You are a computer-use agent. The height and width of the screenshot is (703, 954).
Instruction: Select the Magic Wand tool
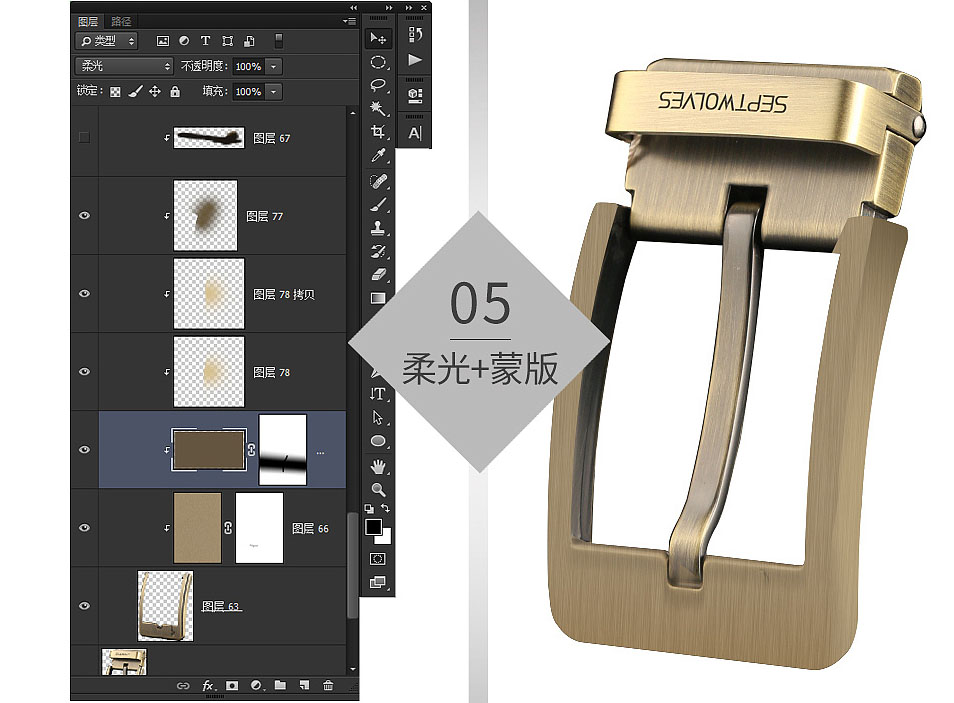[x=378, y=108]
